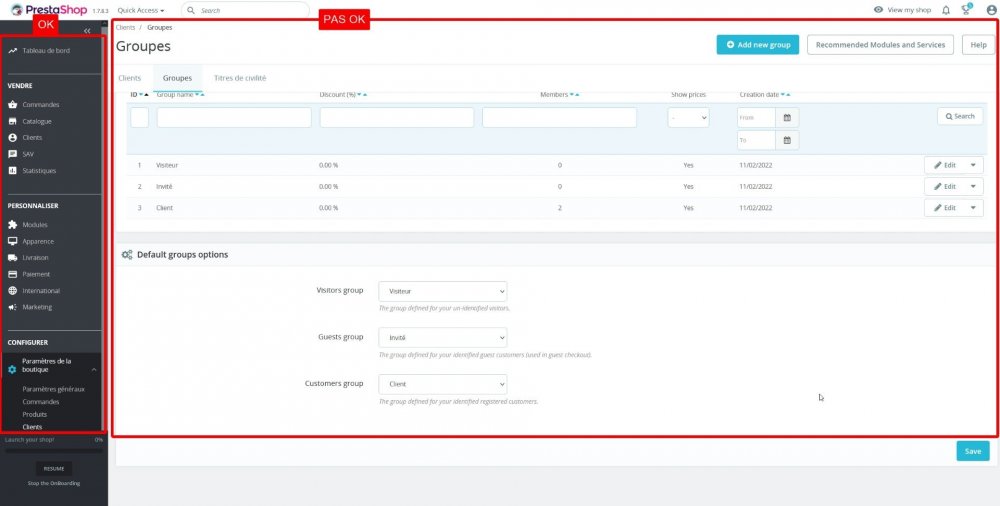Collapse the sidebar with double chevron
The width and height of the screenshot is (1000, 506).
tap(87, 31)
